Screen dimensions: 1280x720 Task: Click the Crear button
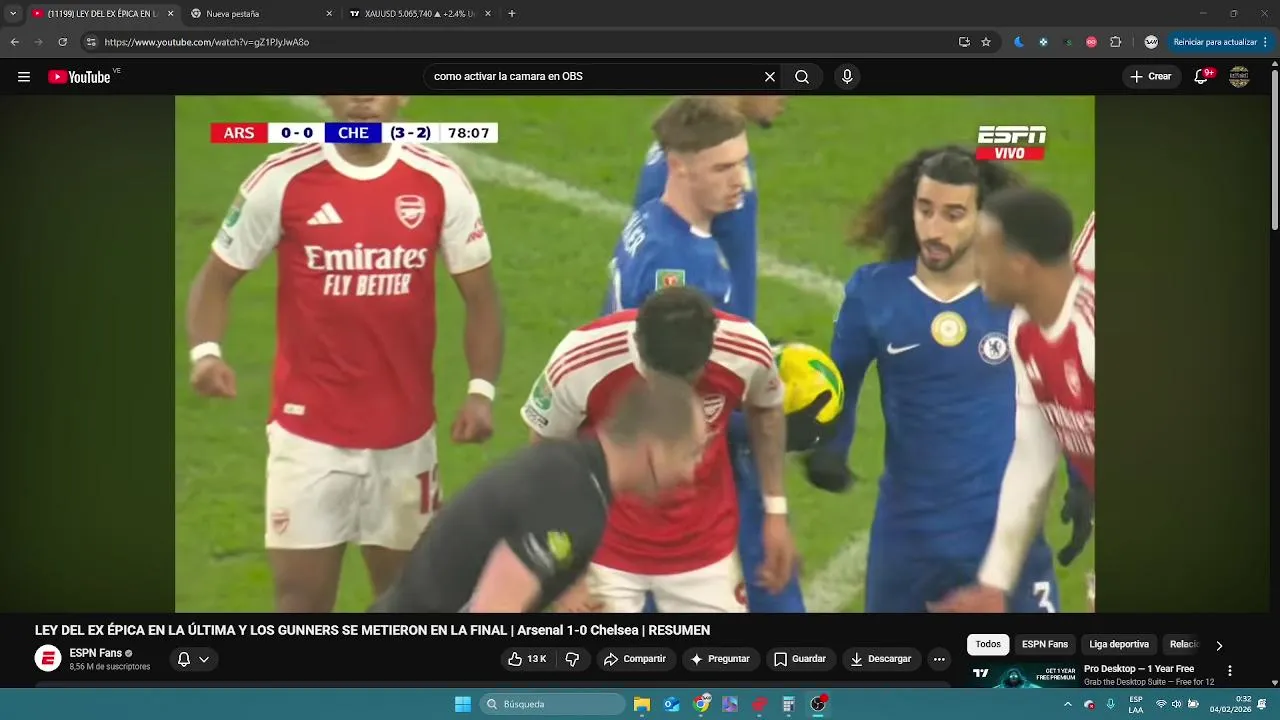pyautogui.click(x=1151, y=77)
